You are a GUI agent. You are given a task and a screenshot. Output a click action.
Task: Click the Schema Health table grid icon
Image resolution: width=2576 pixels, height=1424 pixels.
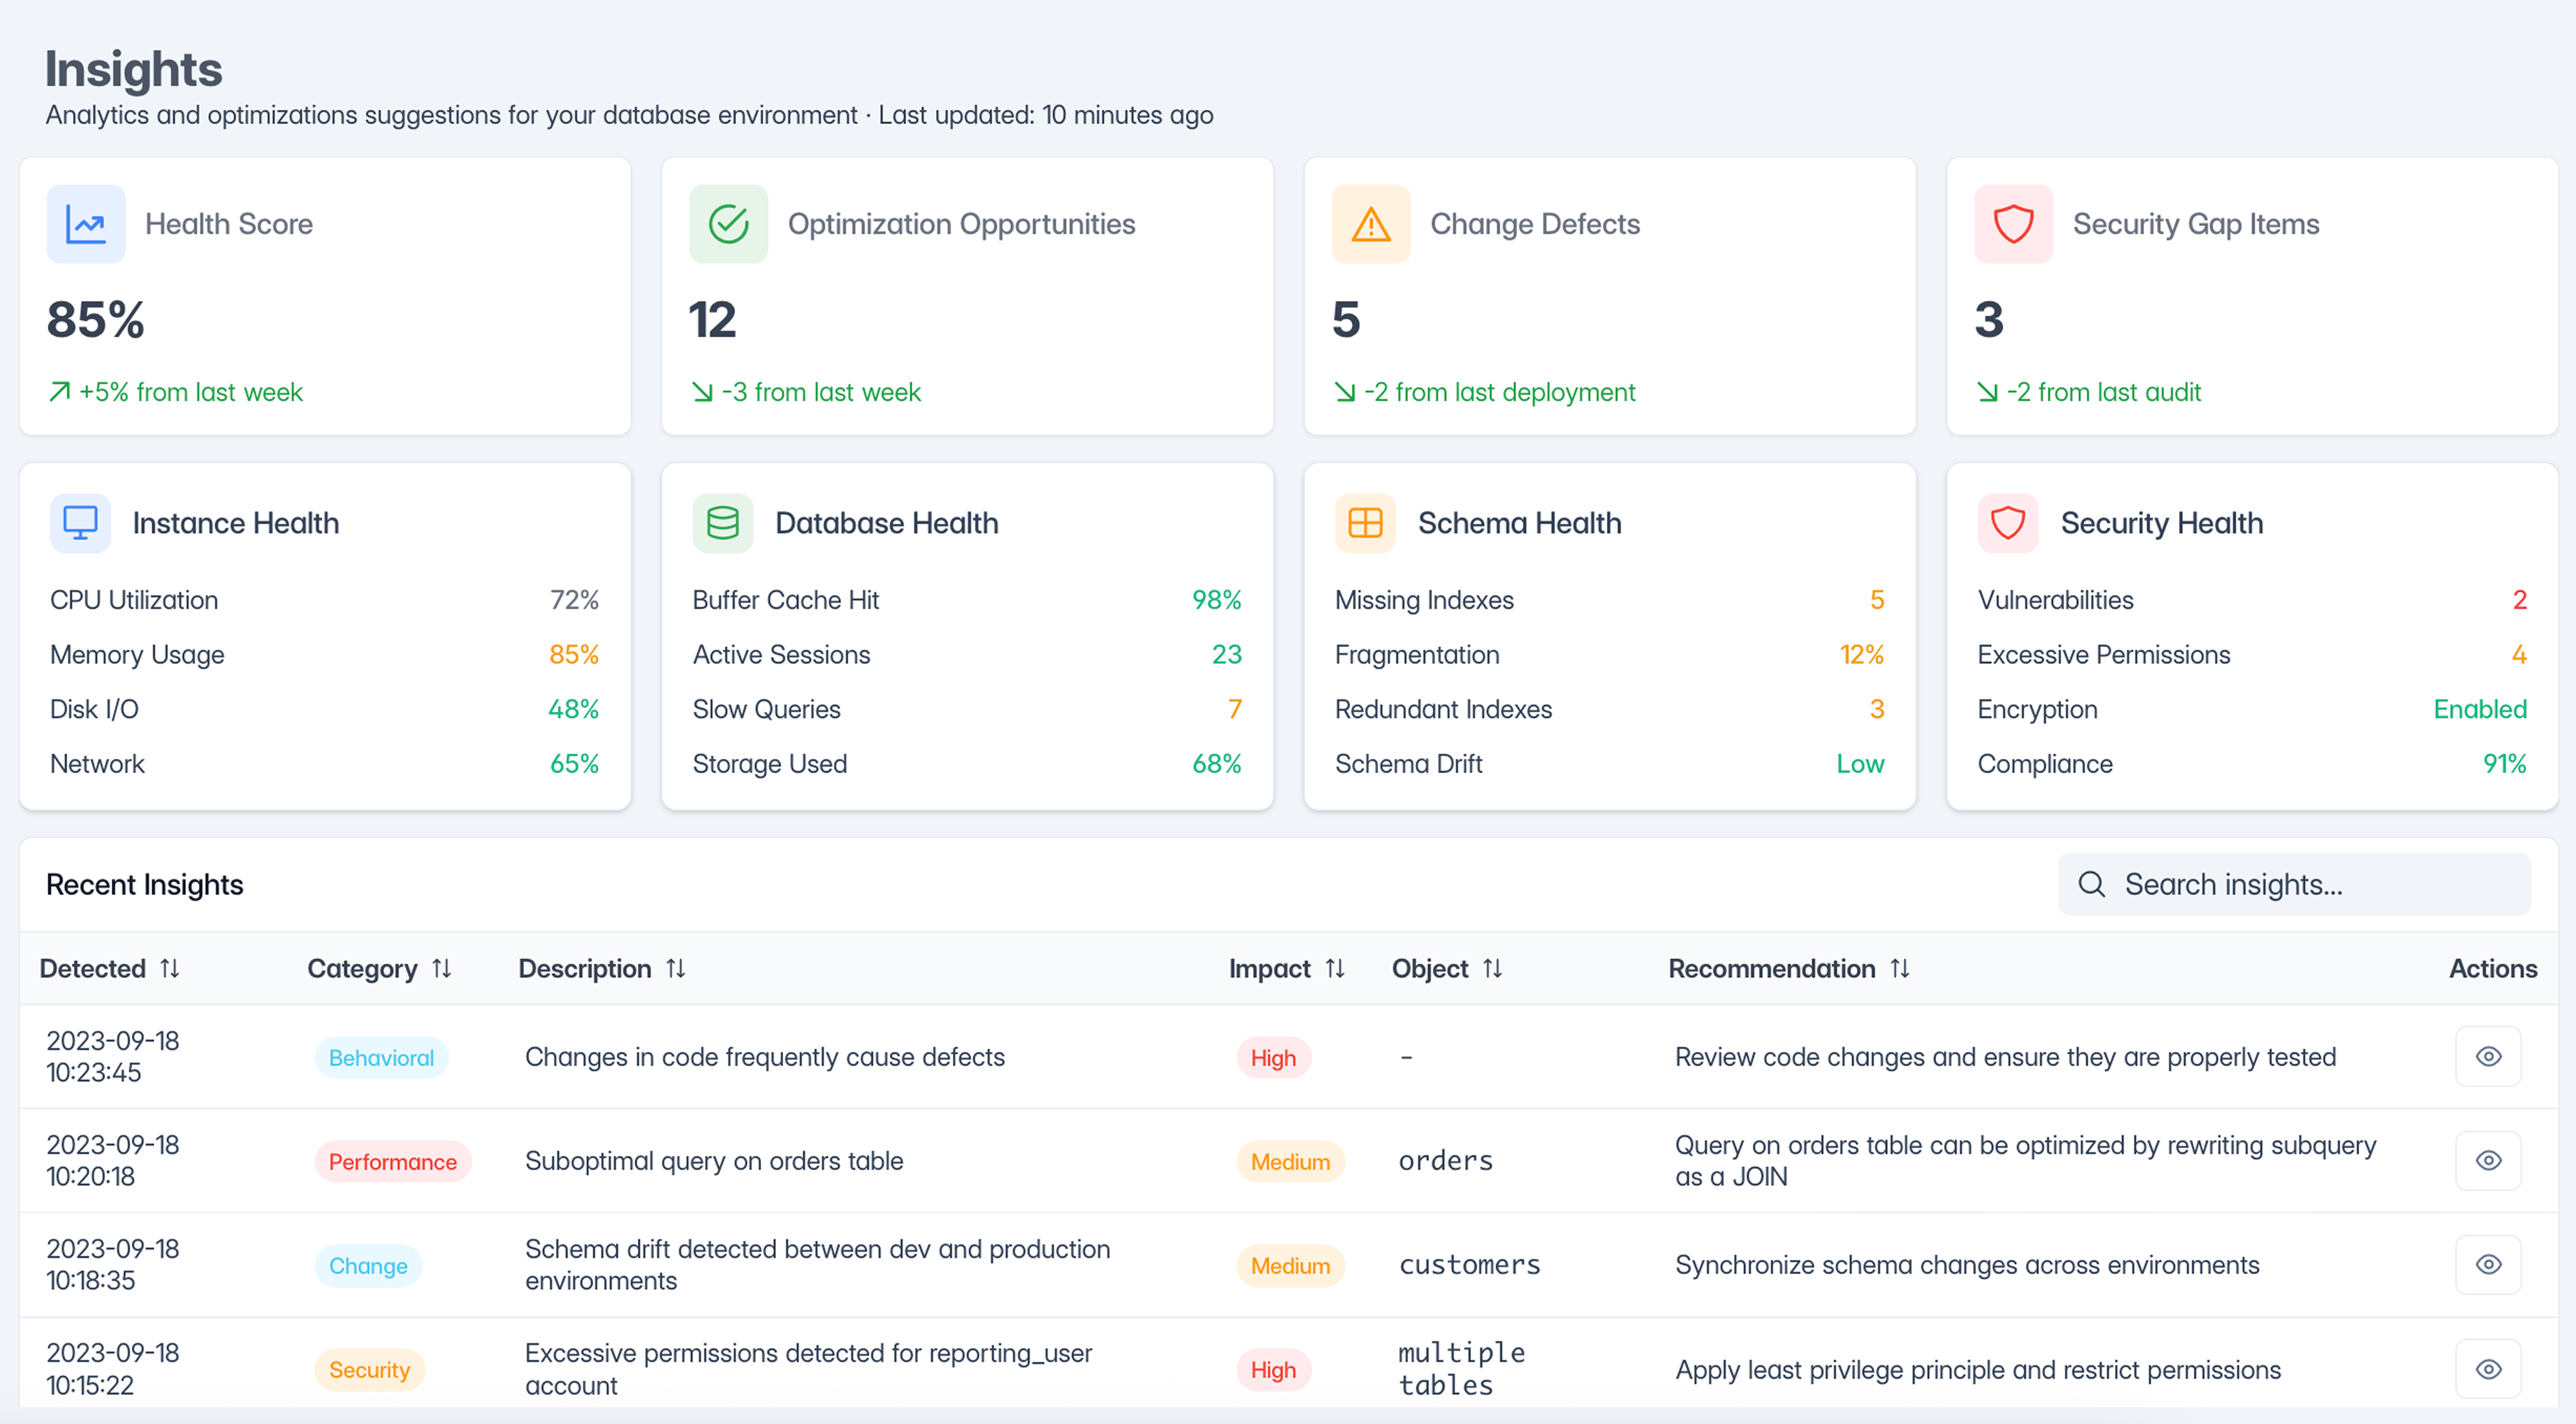click(x=1365, y=522)
